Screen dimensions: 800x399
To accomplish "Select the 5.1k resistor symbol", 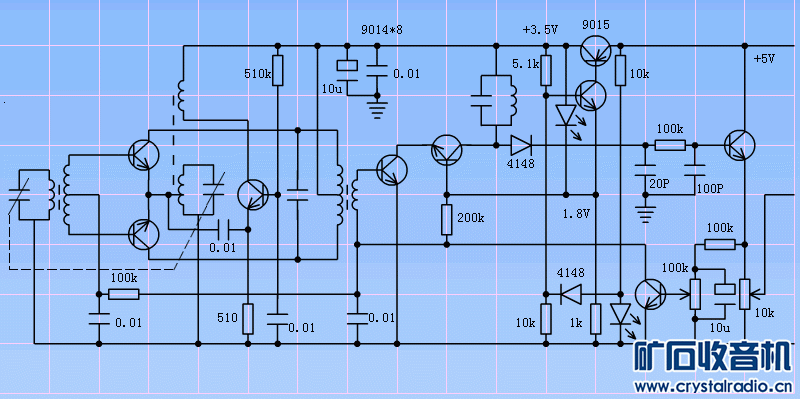I will click(545, 70).
